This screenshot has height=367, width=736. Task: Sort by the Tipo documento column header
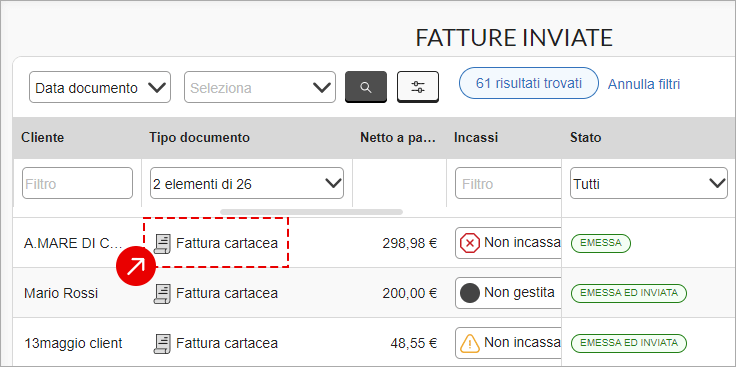tap(199, 138)
